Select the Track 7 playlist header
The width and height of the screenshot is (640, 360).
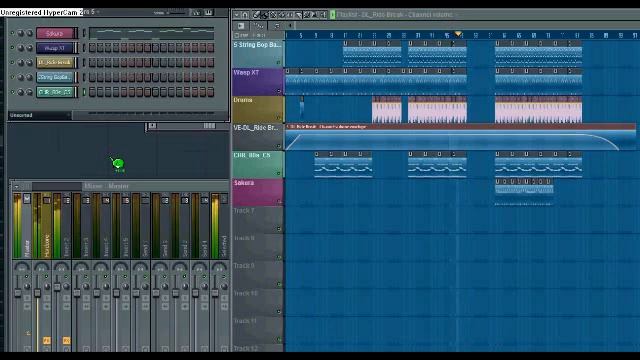click(x=258, y=220)
